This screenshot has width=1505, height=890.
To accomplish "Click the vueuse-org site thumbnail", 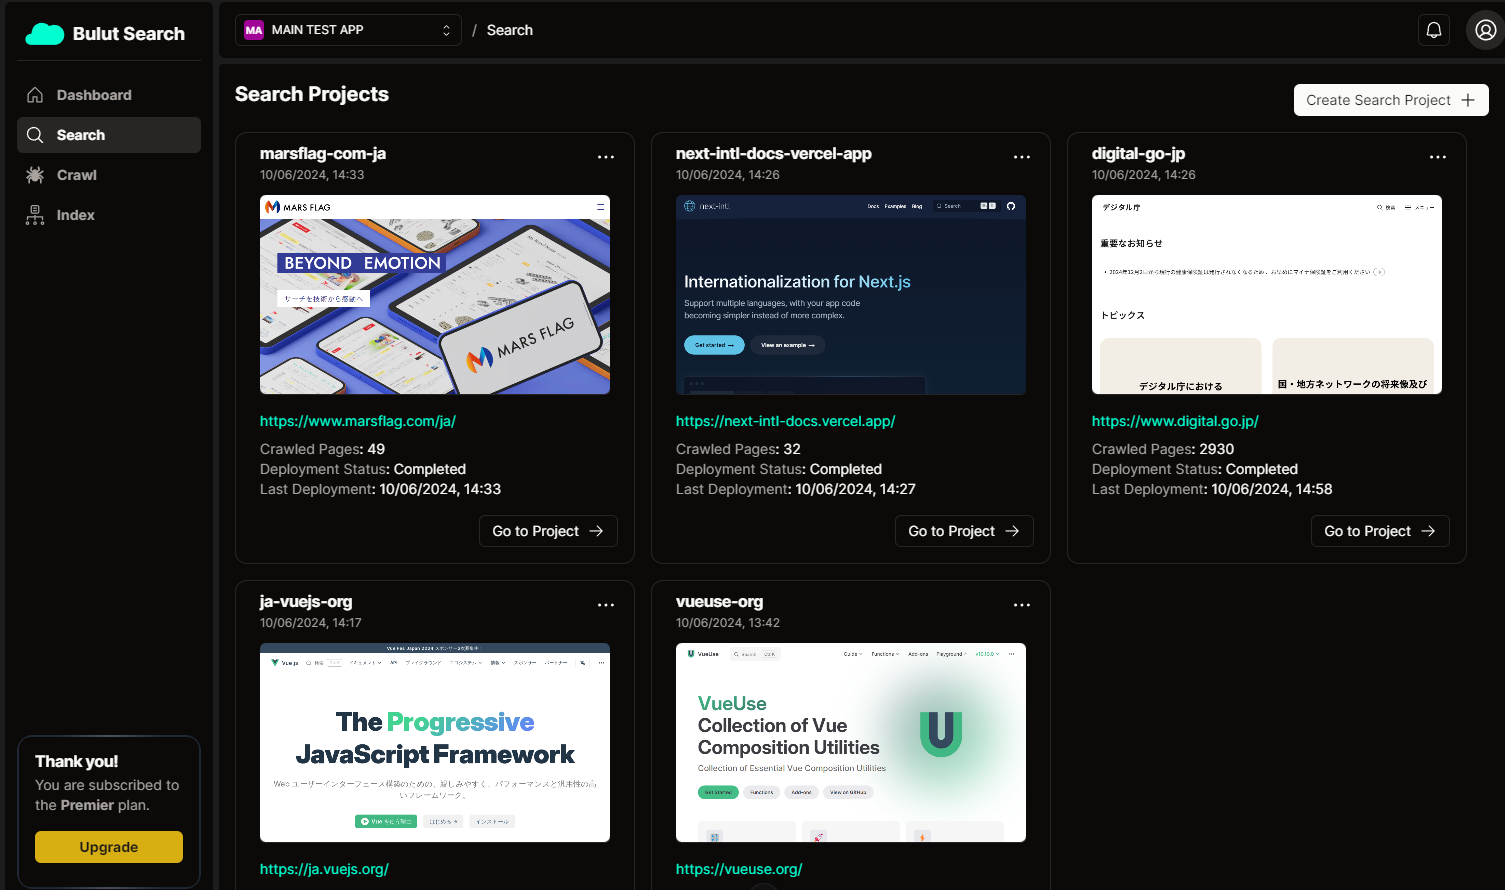I will 851,742.
